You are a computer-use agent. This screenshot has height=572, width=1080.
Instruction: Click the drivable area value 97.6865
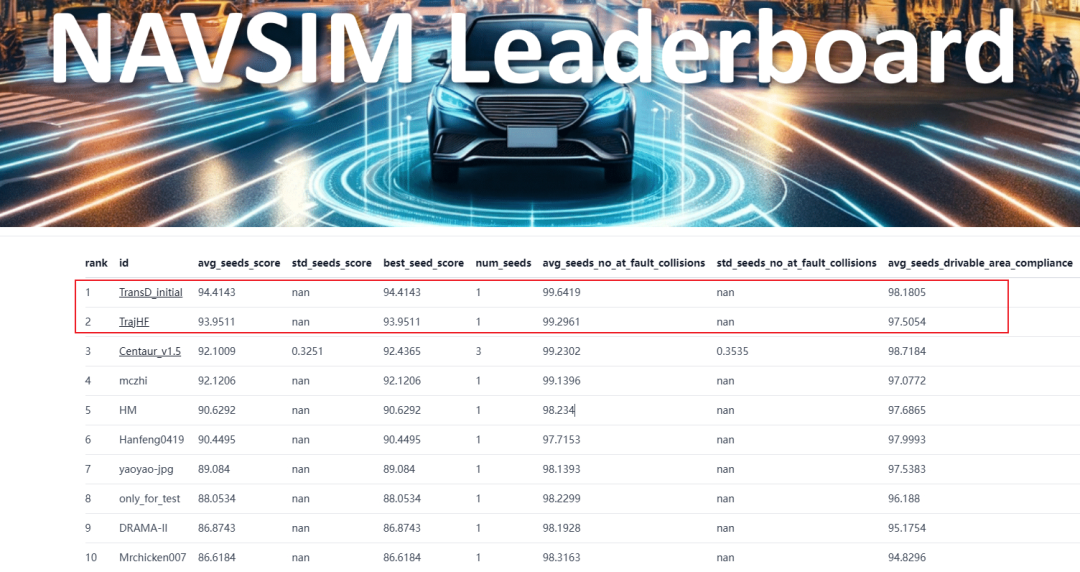pyautogui.click(x=907, y=410)
